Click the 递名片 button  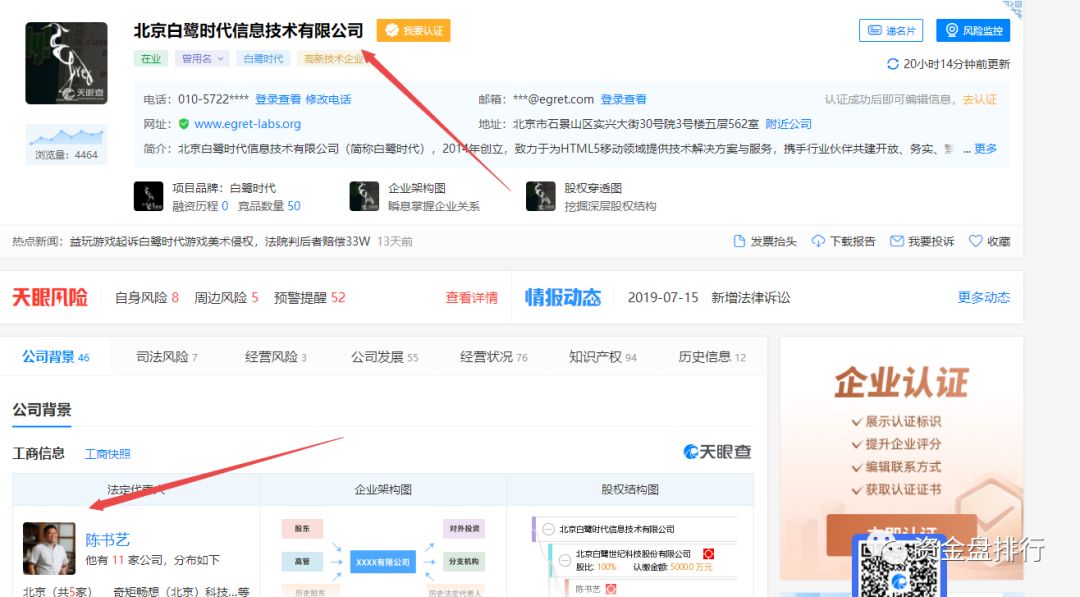click(891, 30)
